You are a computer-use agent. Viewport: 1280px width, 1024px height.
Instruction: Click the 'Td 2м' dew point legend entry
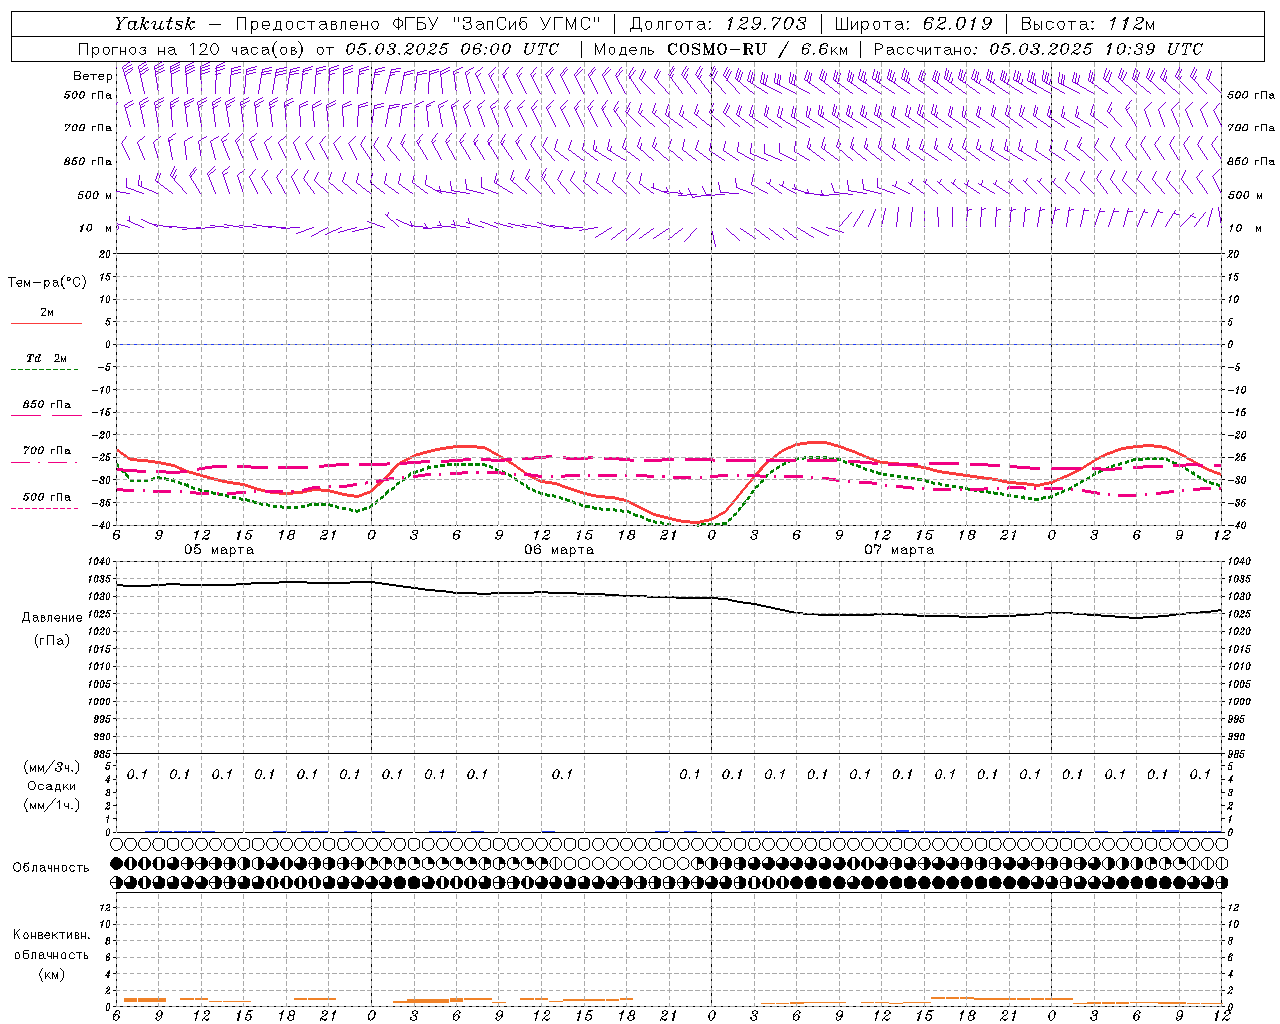tap(46, 358)
